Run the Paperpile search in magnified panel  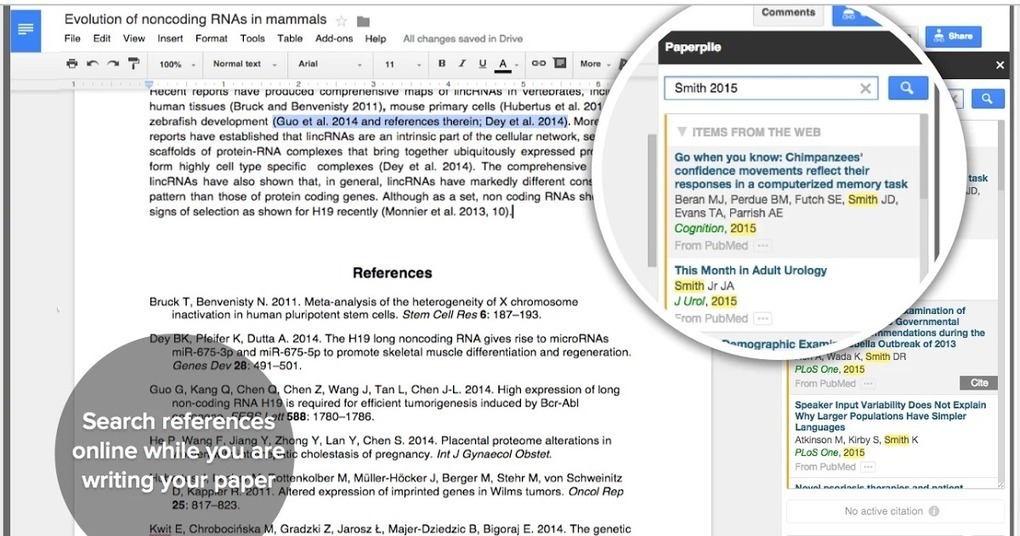tap(907, 88)
